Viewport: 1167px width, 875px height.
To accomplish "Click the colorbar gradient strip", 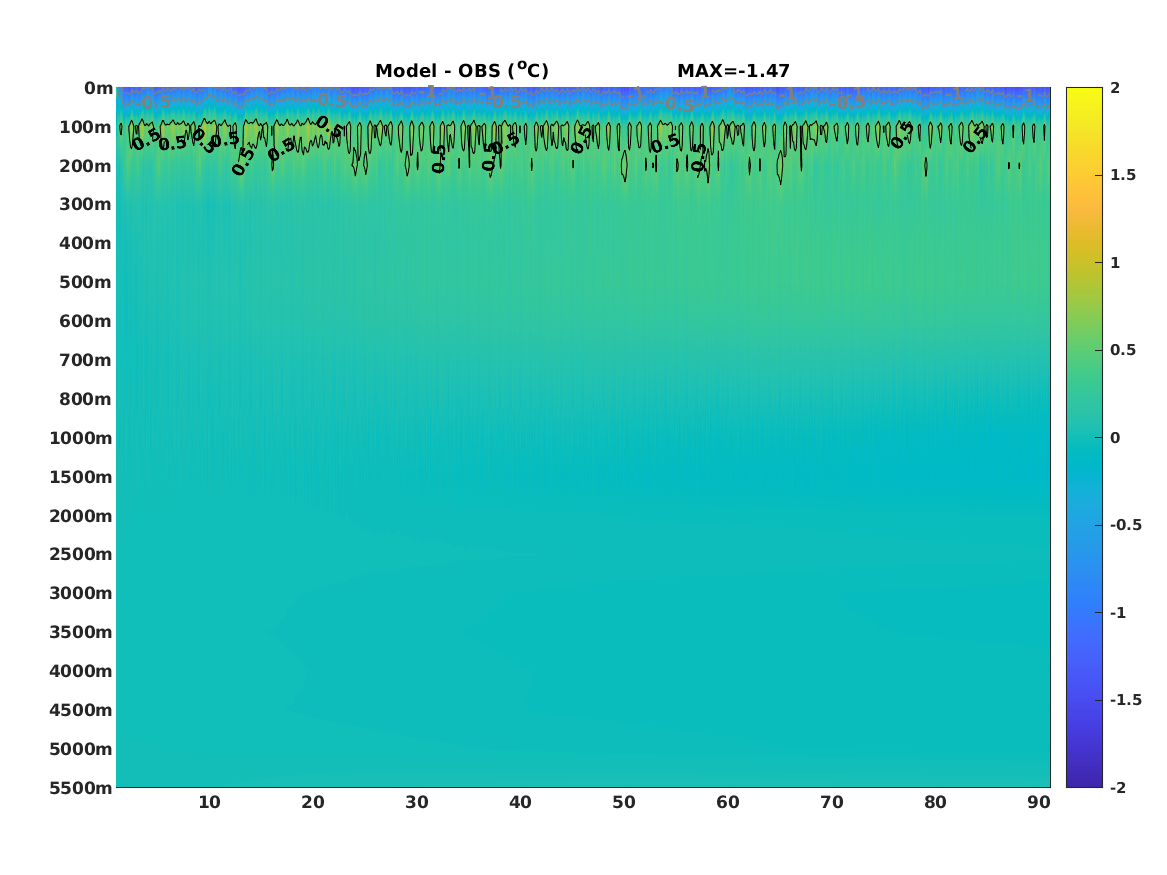I will coord(1084,437).
